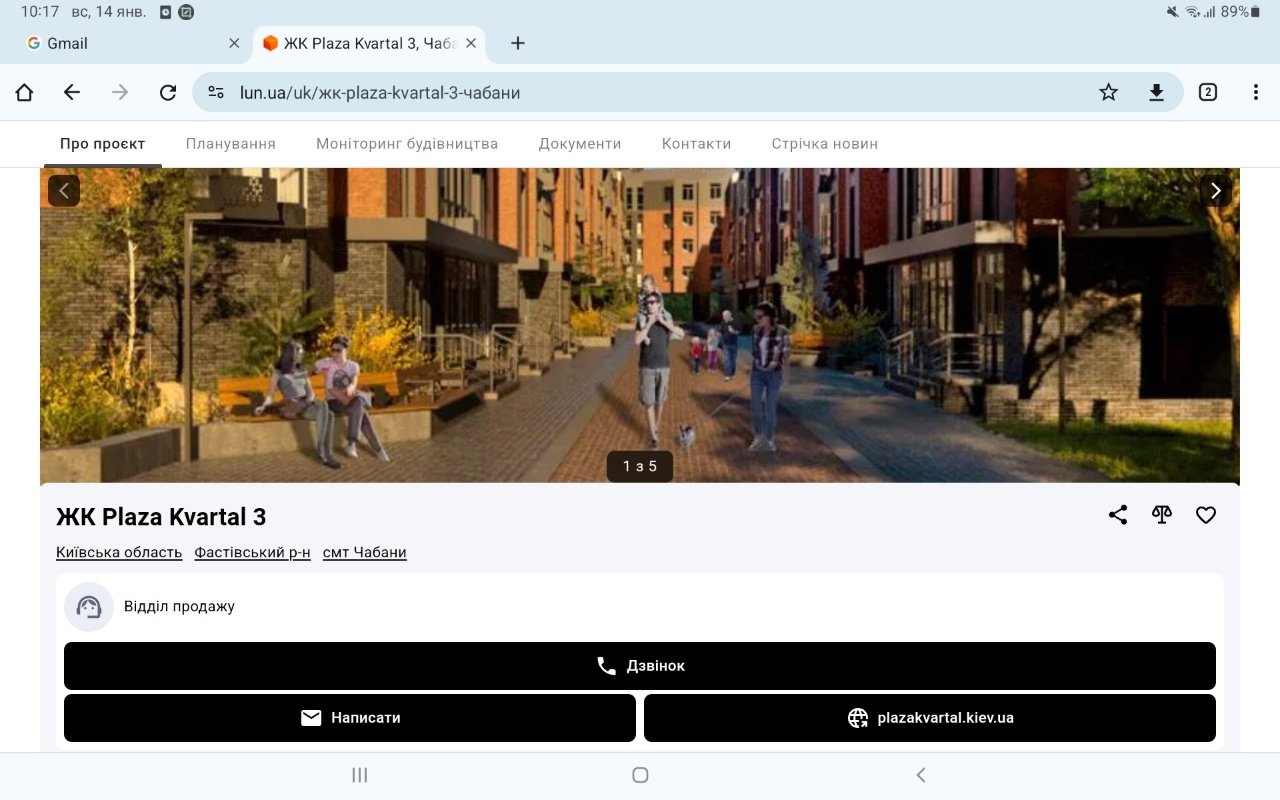Share the Plaza Kvartal 3 listing
The width and height of the screenshot is (1280, 800).
point(1118,515)
